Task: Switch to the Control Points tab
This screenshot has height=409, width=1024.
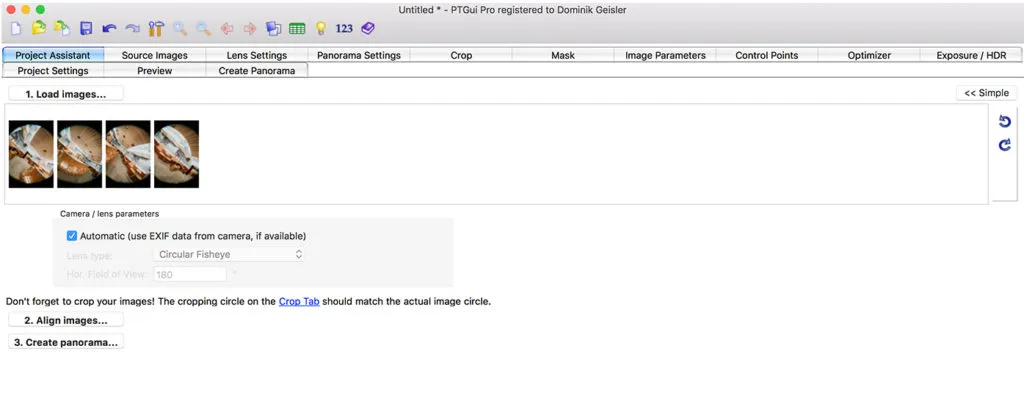Action: 767,56
